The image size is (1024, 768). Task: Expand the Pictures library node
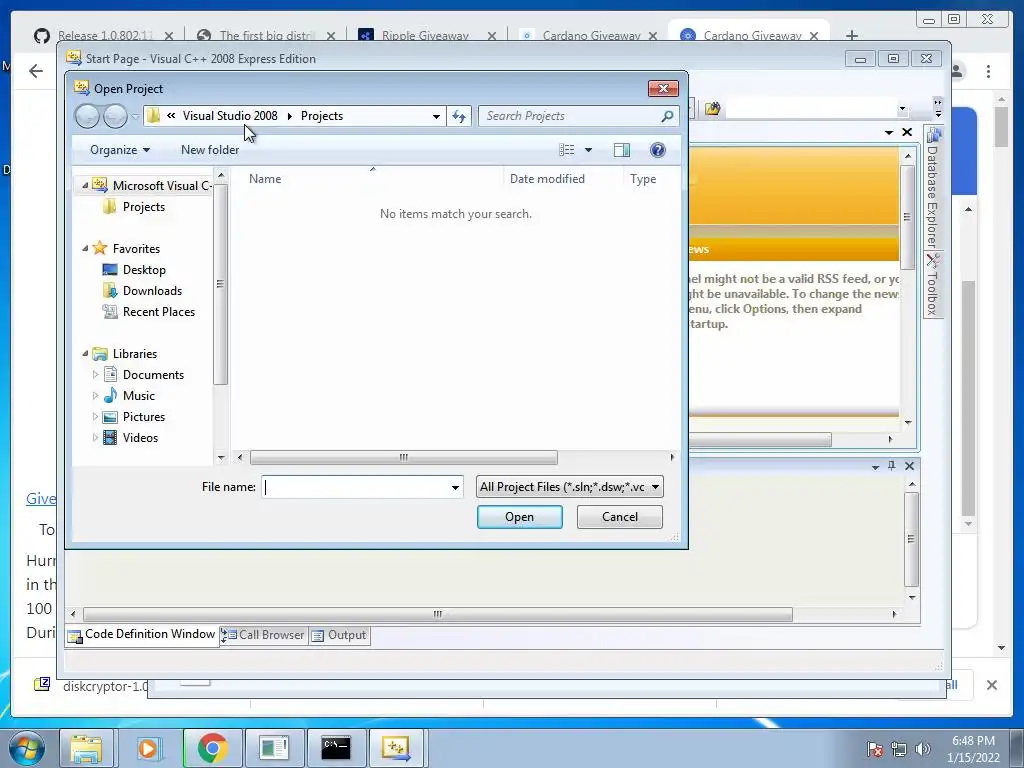pos(95,417)
